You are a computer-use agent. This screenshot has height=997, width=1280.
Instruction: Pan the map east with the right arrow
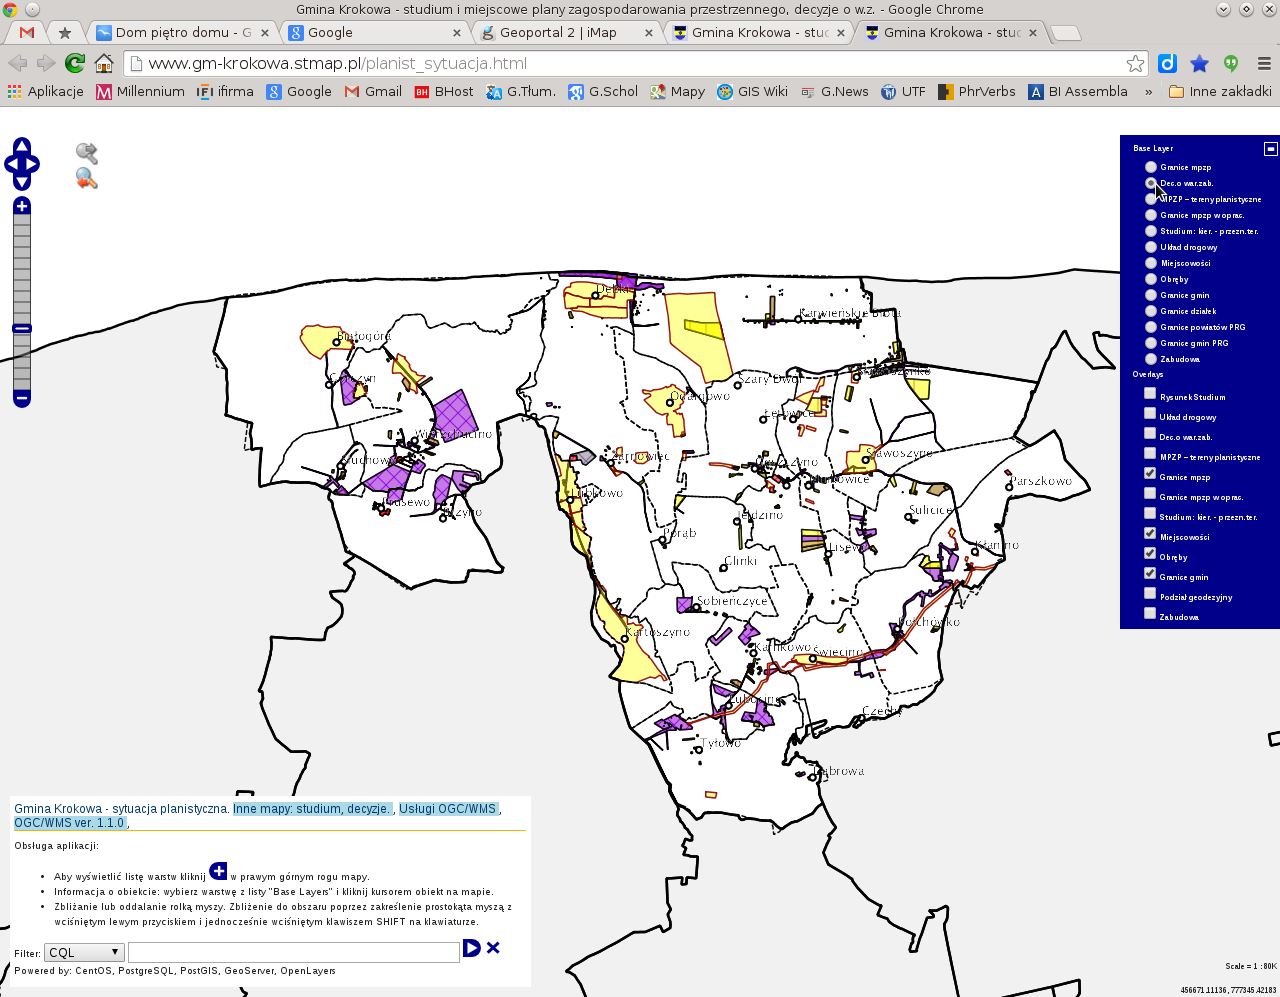pos(32,164)
